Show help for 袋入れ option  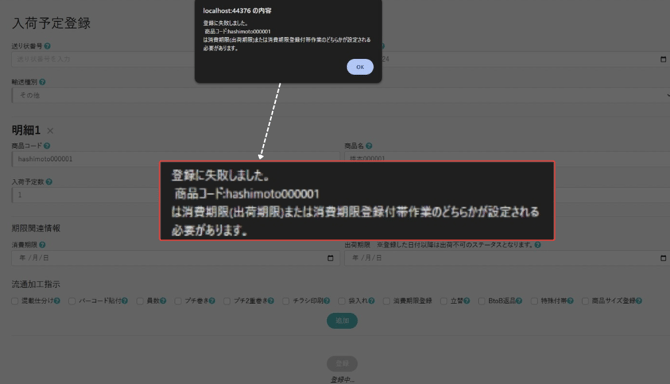pyautogui.click(x=372, y=301)
